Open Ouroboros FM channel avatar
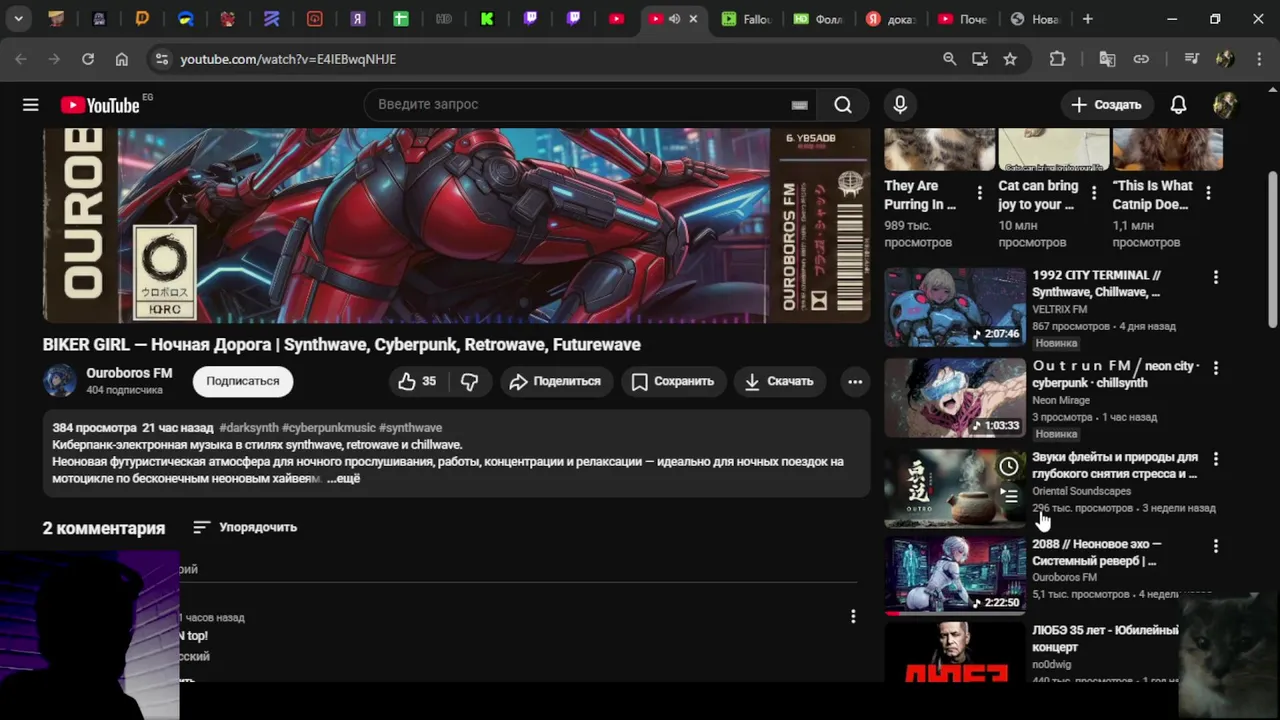 click(59, 381)
